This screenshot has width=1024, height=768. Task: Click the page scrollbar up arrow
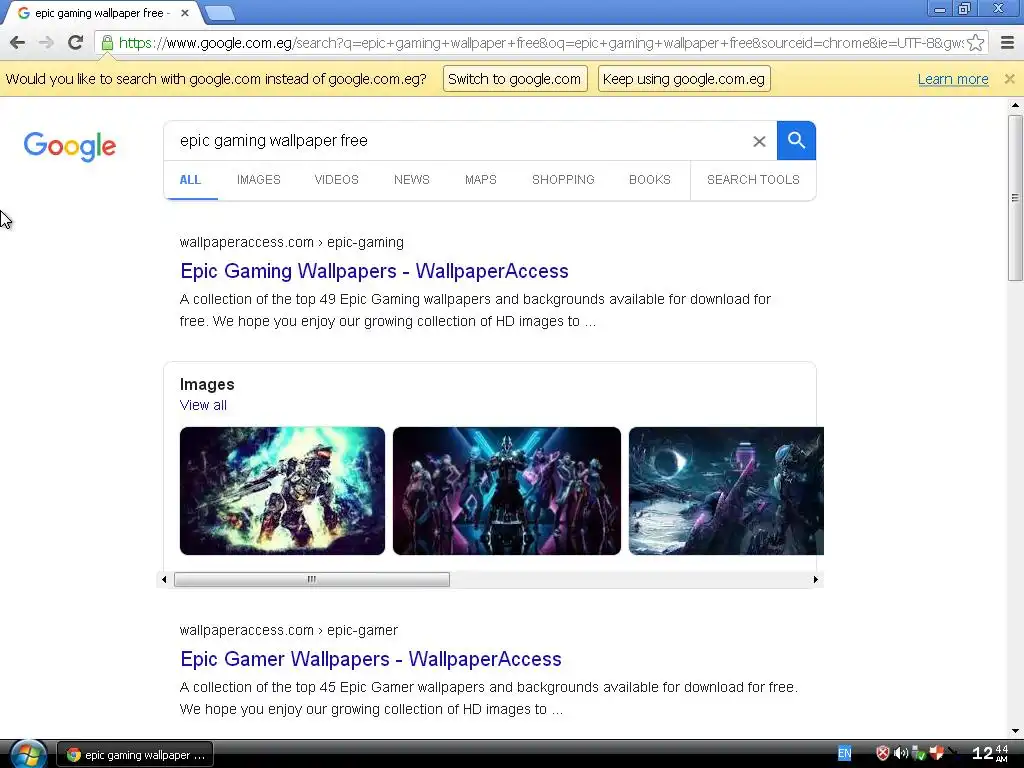click(x=1015, y=104)
